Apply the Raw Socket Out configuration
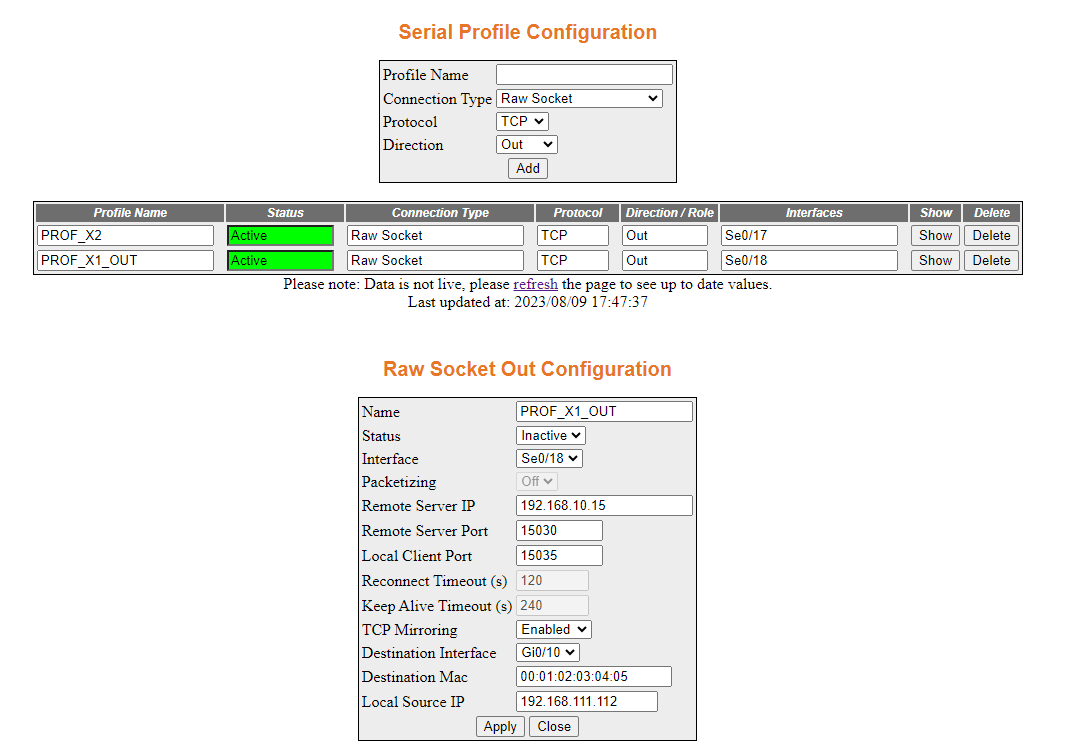The height and width of the screenshot is (744, 1077). pyautogui.click(x=500, y=726)
